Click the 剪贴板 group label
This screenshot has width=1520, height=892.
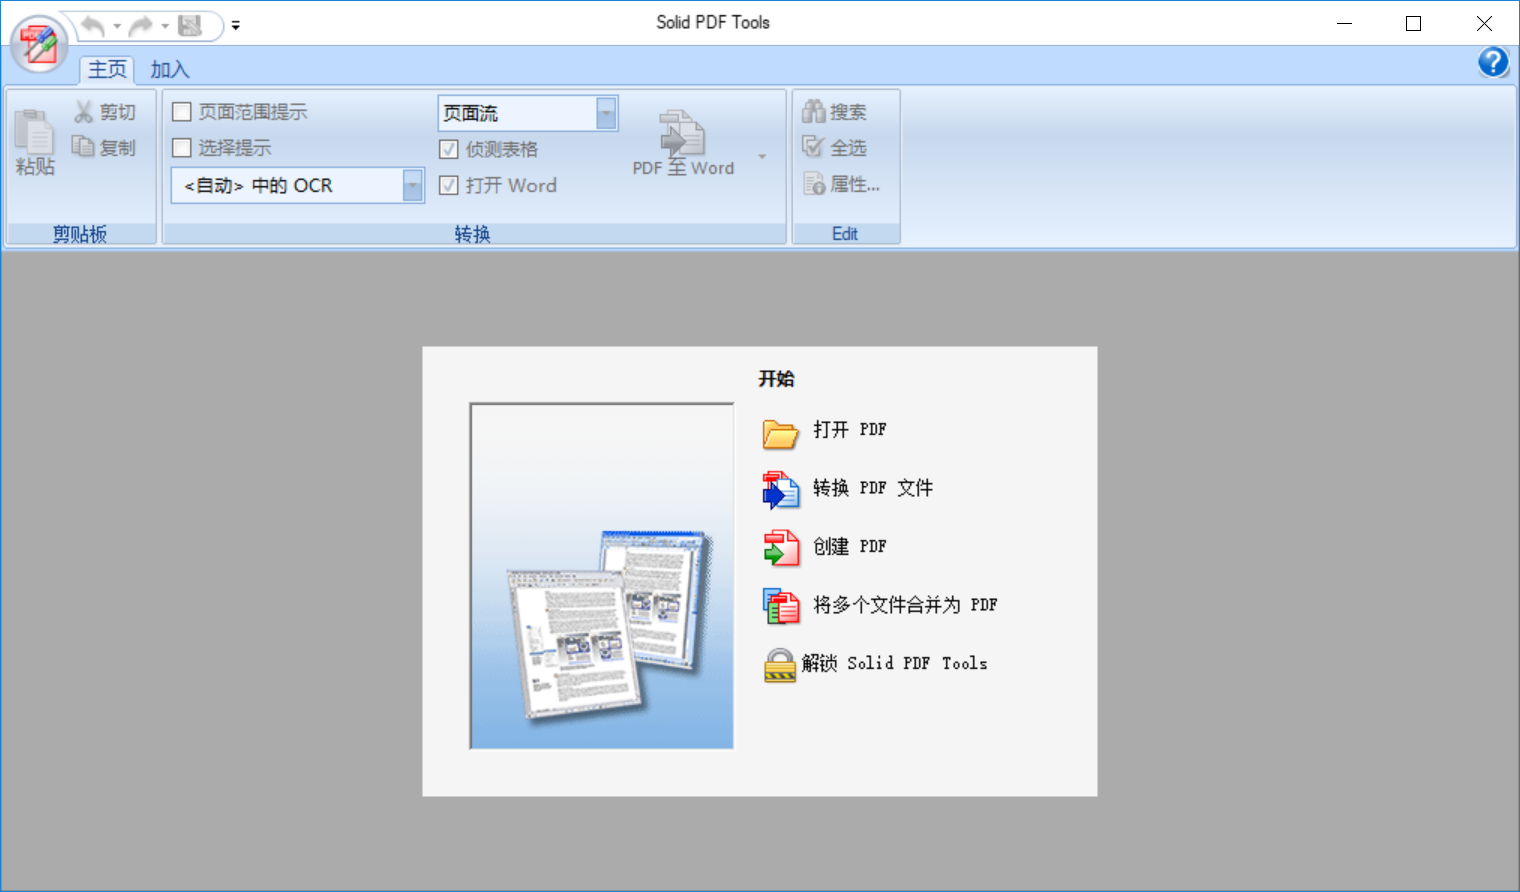pos(80,234)
